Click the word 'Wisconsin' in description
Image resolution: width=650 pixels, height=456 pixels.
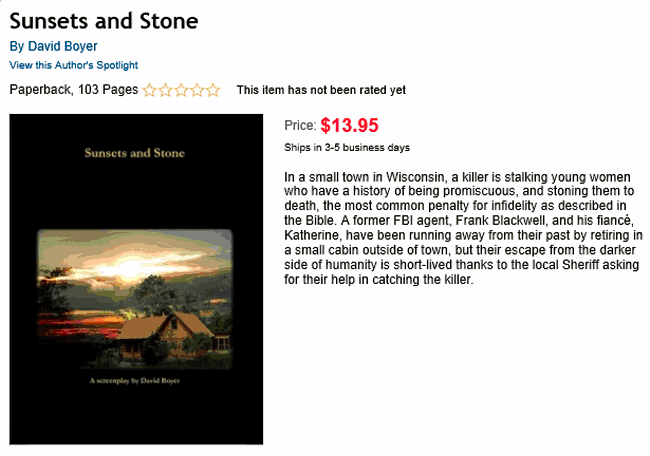tap(416, 177)
